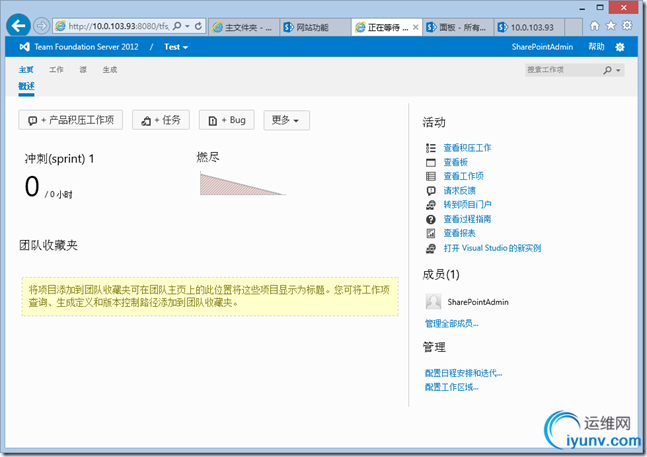647x457 pixels.
Task: Refresh the page with the reload icon
Action: (198, 26)
